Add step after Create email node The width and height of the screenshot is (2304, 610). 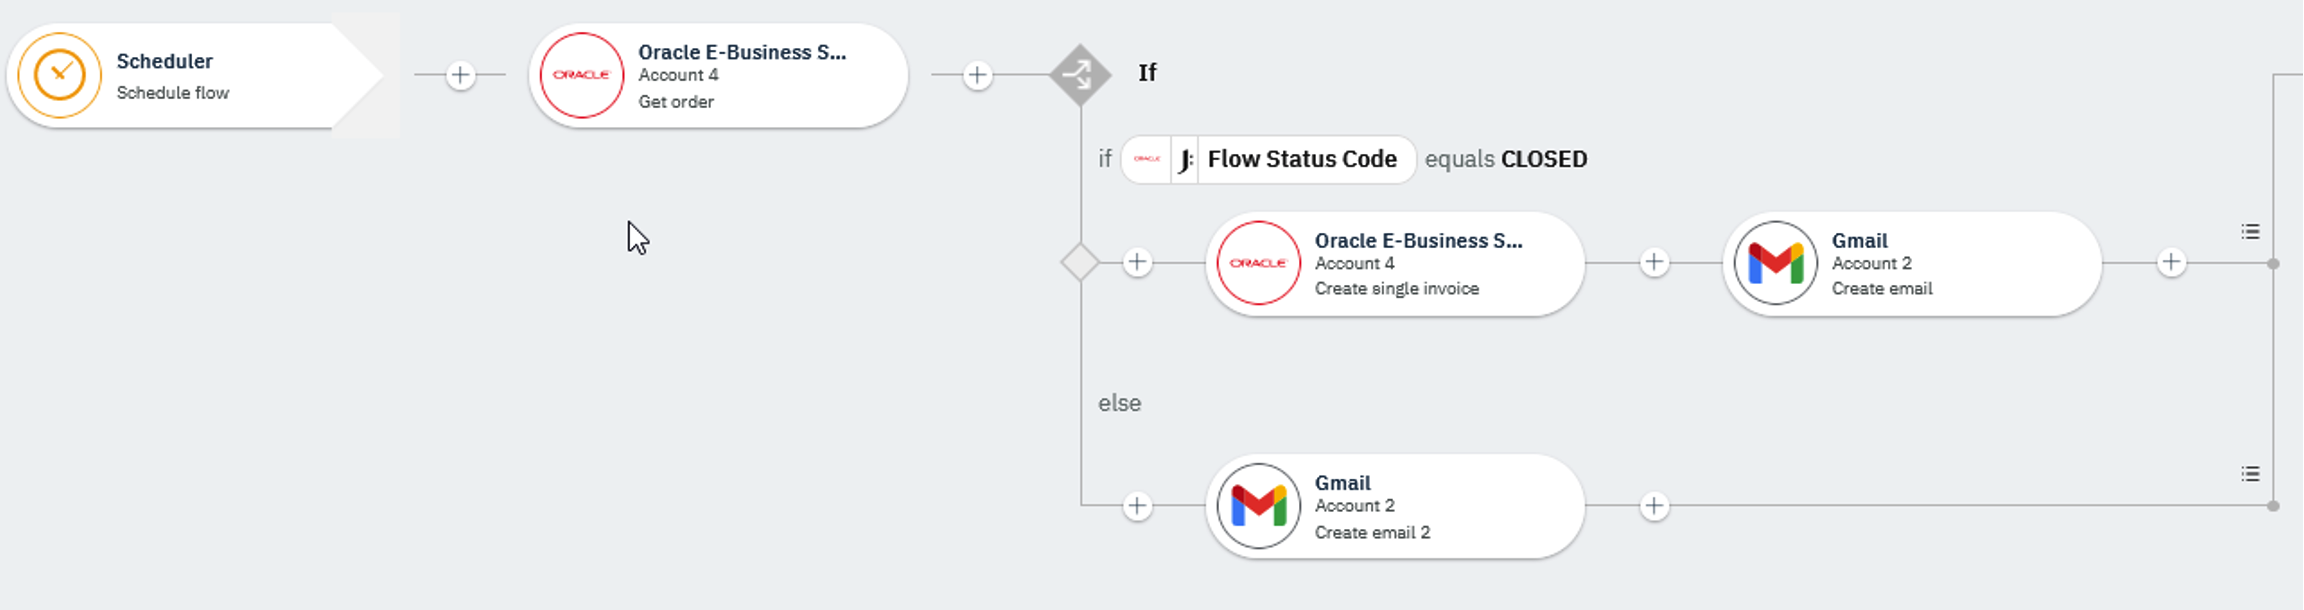[2171, 263]
